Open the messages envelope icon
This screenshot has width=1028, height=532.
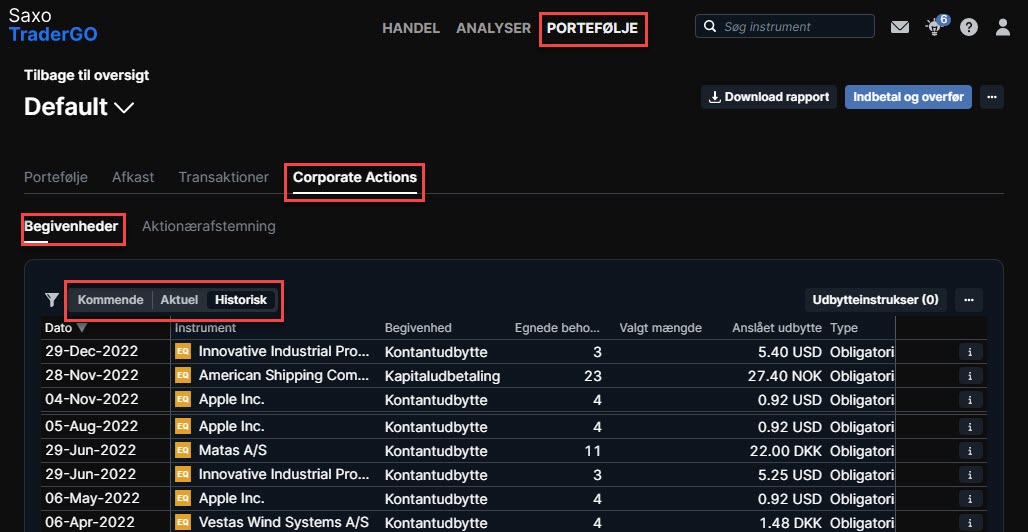[900, 27]
